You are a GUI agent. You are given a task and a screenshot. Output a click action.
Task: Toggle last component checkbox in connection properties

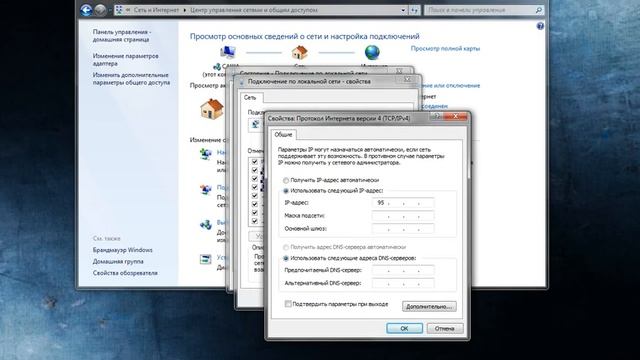pyautogui.click(x=255, y=221)
